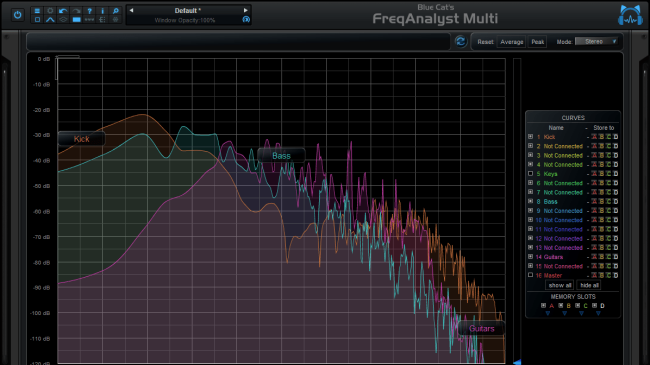Store the Kick curve to slot B
The width and height of the screenshot is (650, 365).
point(601,137)
